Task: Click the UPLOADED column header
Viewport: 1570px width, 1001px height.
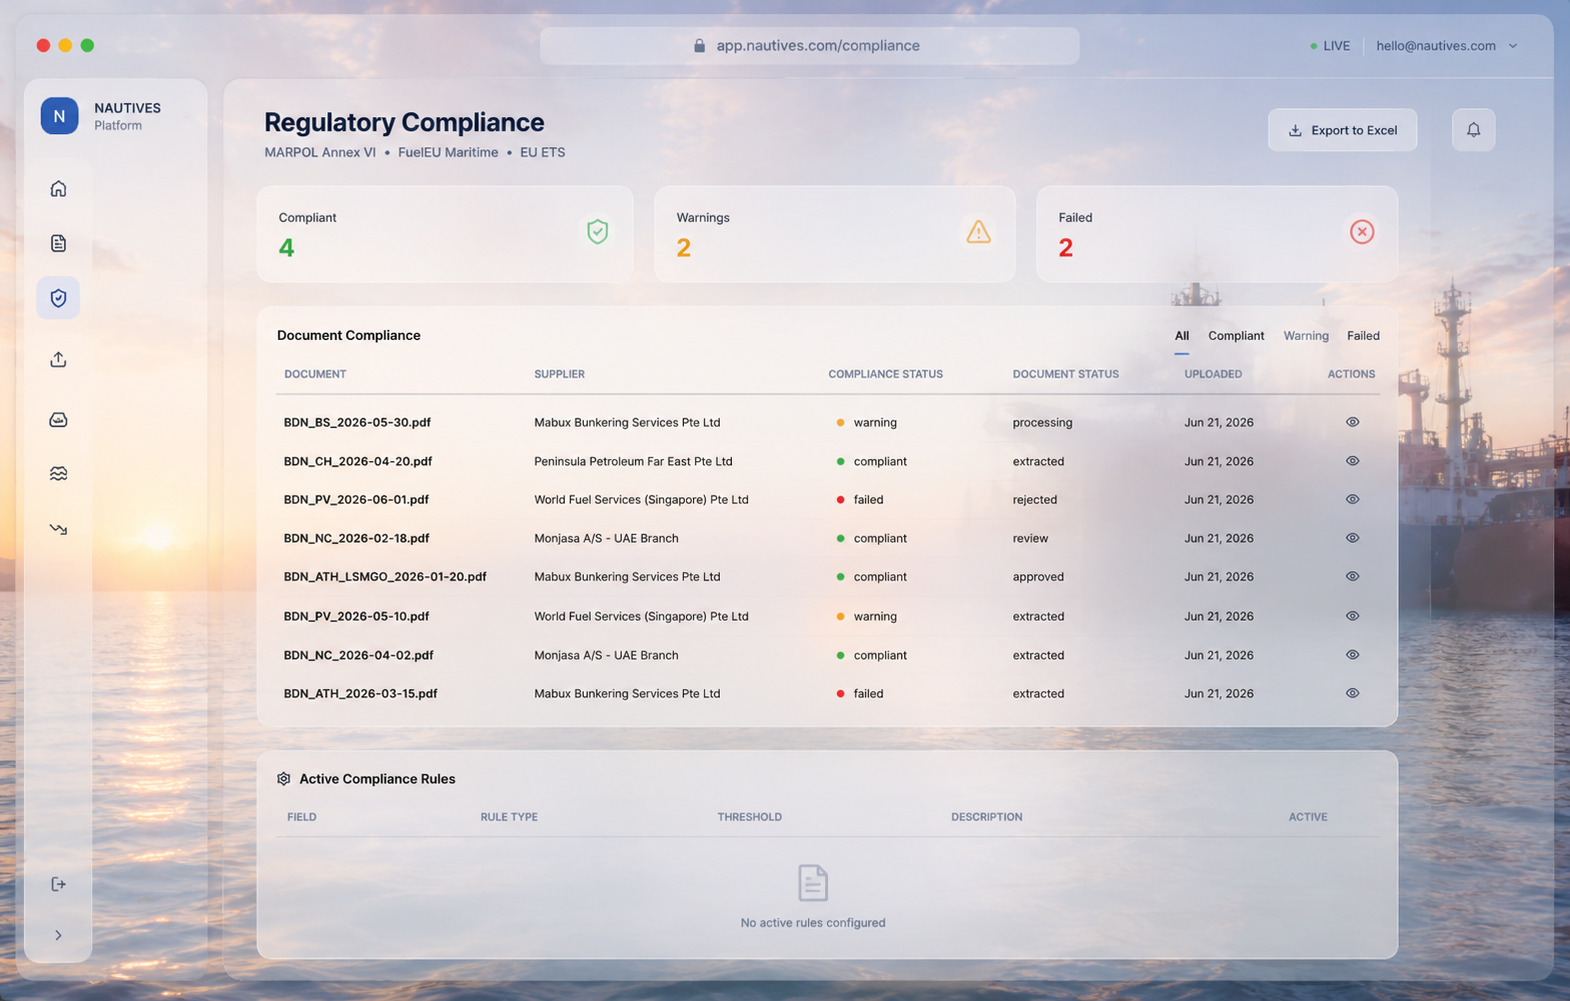Action: pos(1213,374)
